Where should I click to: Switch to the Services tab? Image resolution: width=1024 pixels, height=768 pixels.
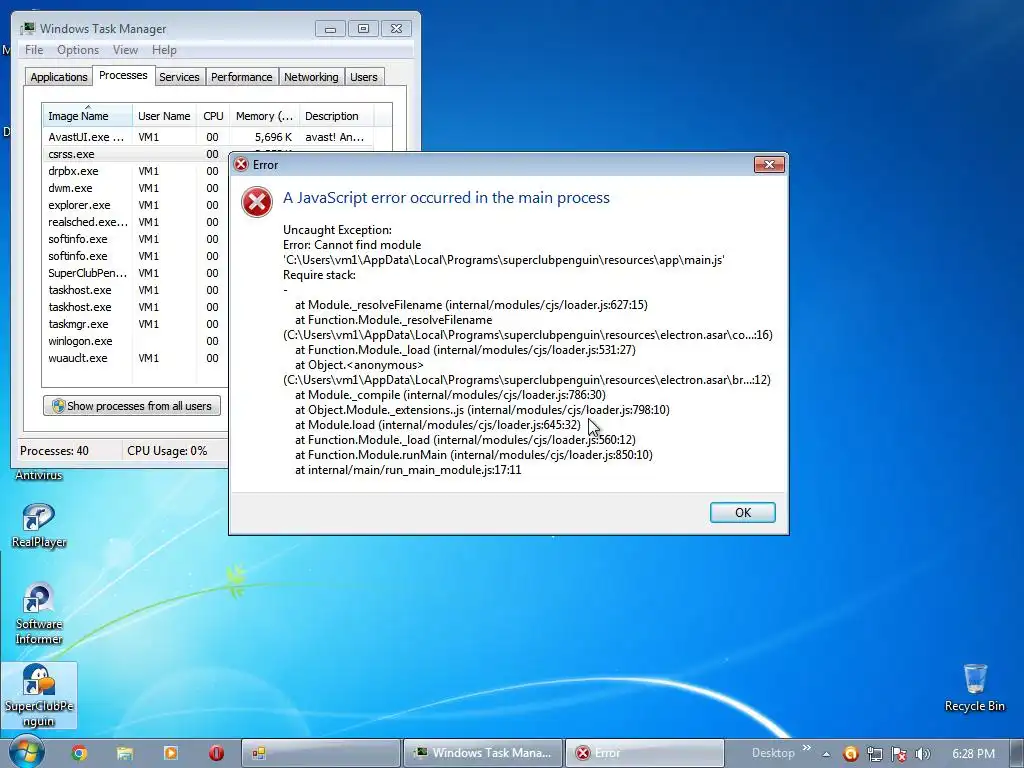(180, 77)
